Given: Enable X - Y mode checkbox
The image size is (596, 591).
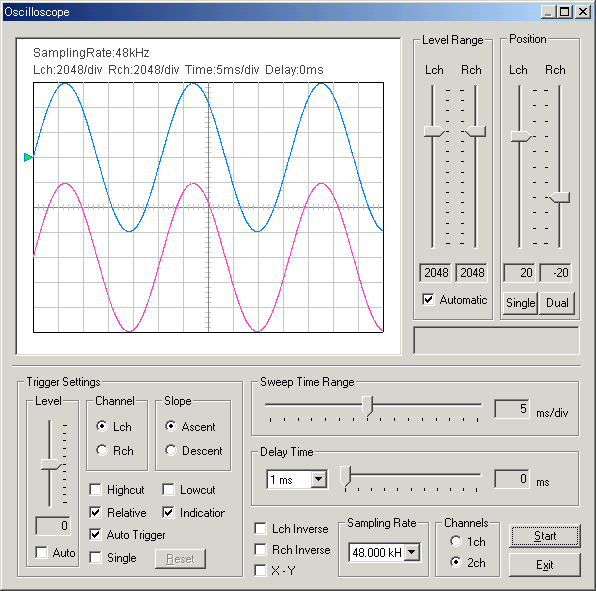Looking at the screenshot, I should [260, 570].
